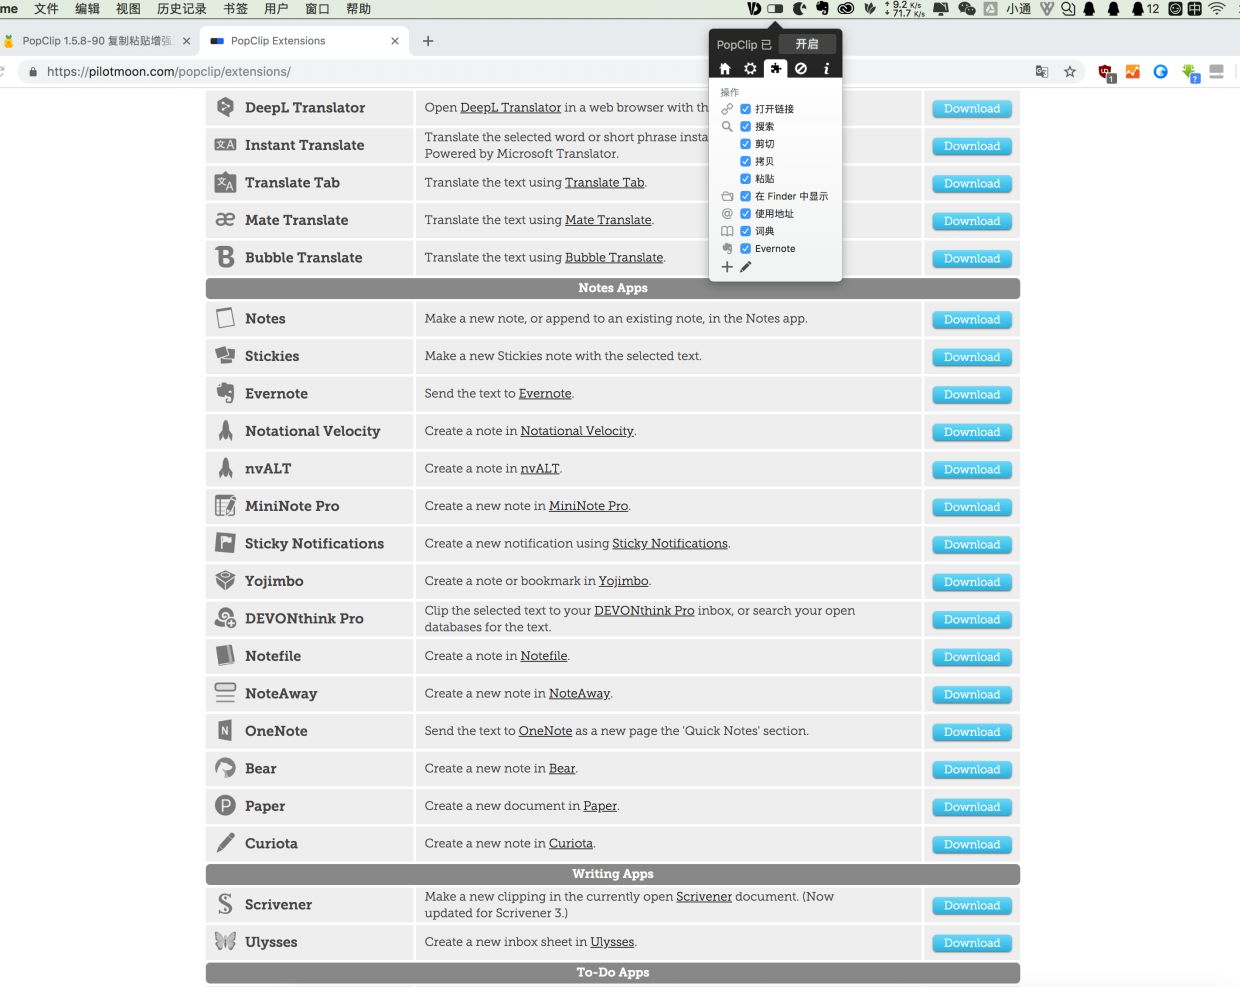The height and width of the screenshot is (987, 1240).
Task: Click the Writing Apps section header
Action: point(613,874)
